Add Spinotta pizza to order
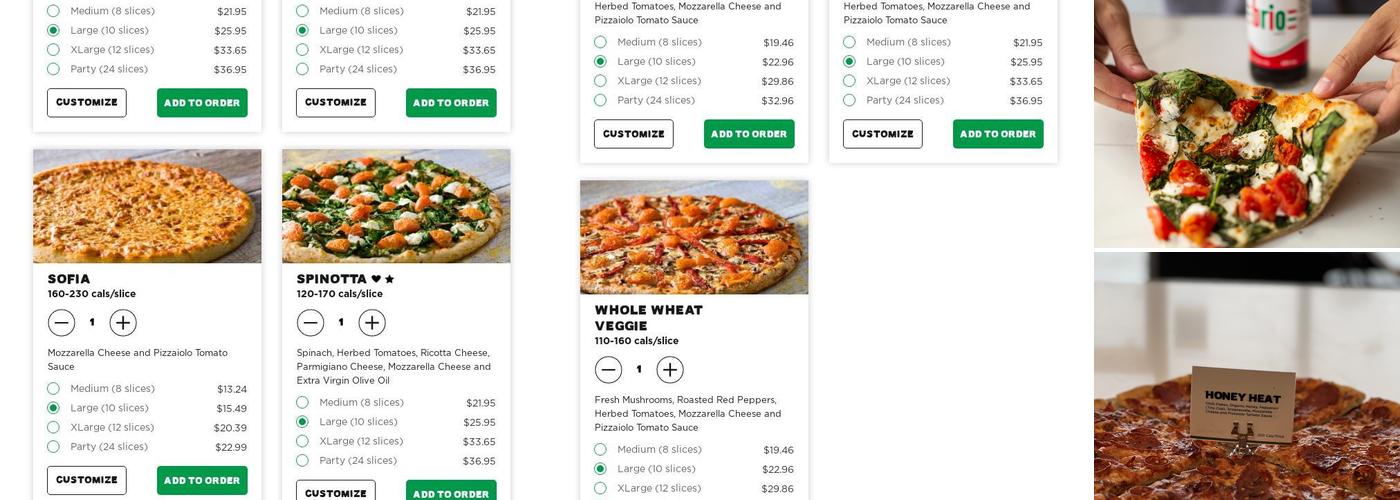The width and height of the screenshot is (1400, 500). (x=451, y=493)
